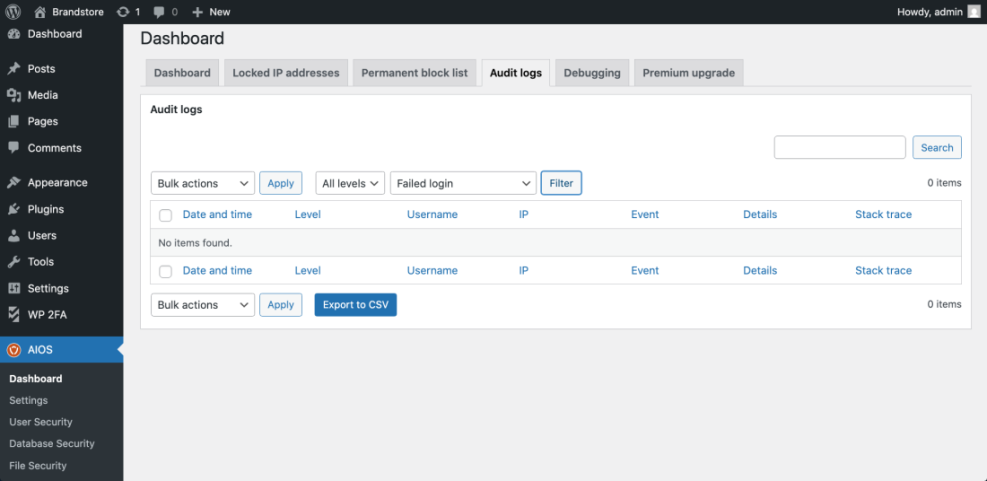This screenshot has width=987, height=481.
Task: Sort by Stack trace in table footer
Action: (883, 270)
